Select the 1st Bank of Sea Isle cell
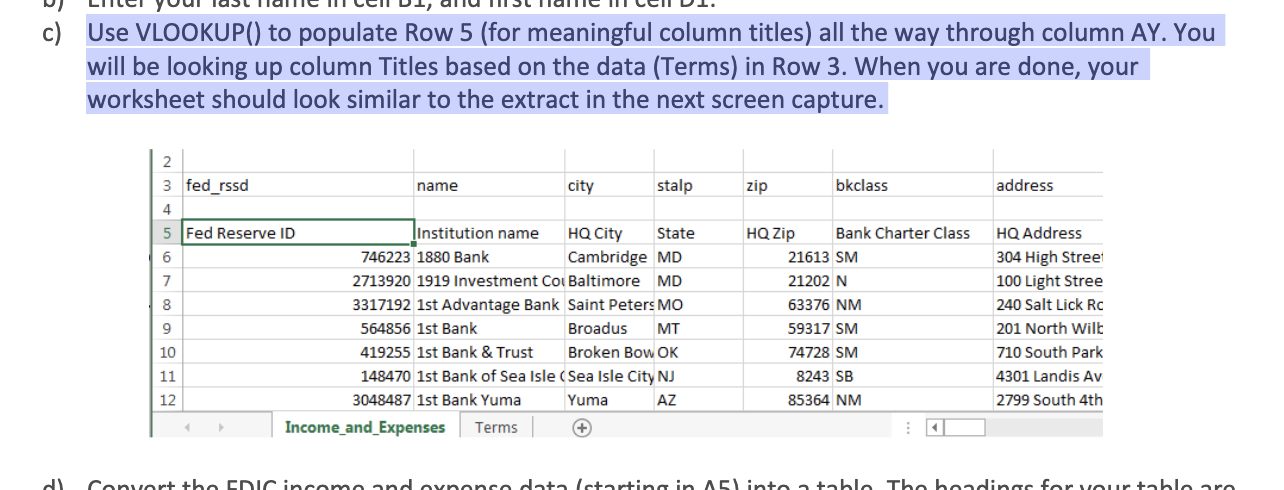The image size is (1284, 490). tap(489, 376)
